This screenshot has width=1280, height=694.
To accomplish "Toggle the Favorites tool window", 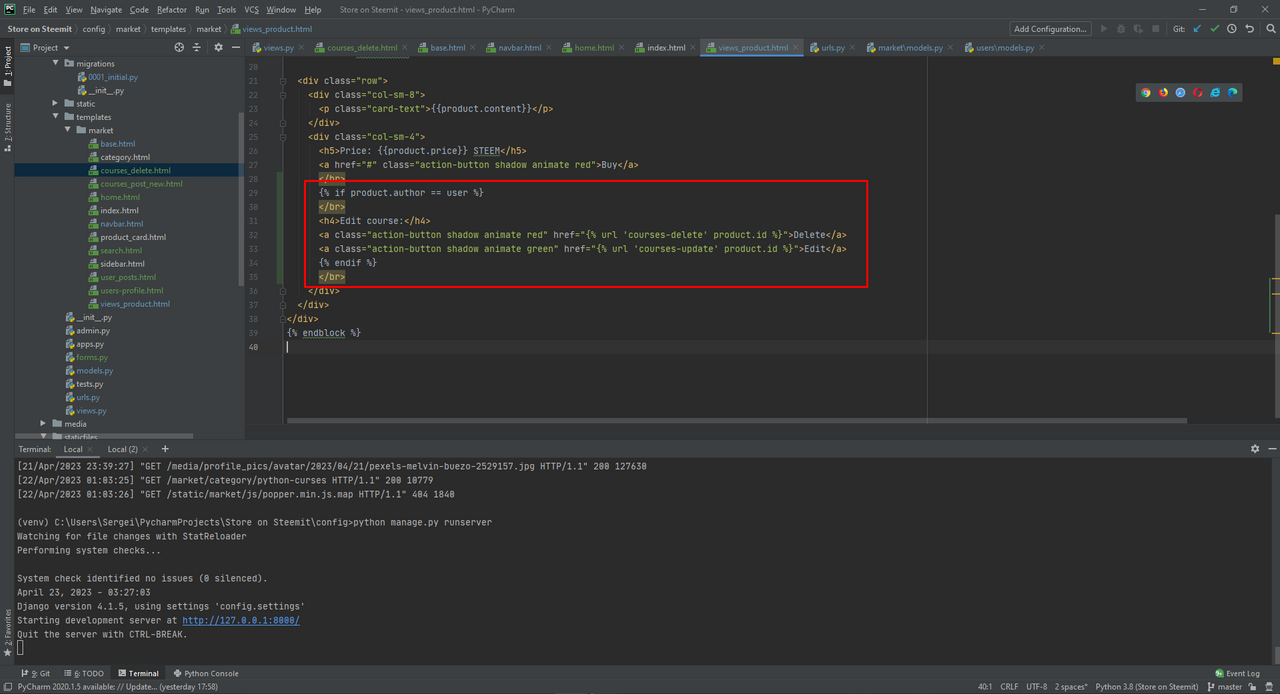I will point(7,630).
